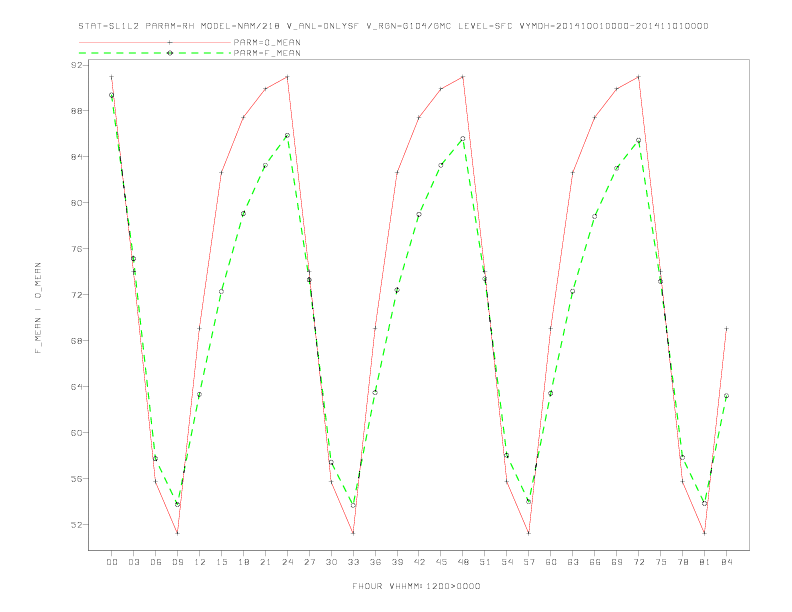Click x-axis forecast hour label 42

coord(419,562)
